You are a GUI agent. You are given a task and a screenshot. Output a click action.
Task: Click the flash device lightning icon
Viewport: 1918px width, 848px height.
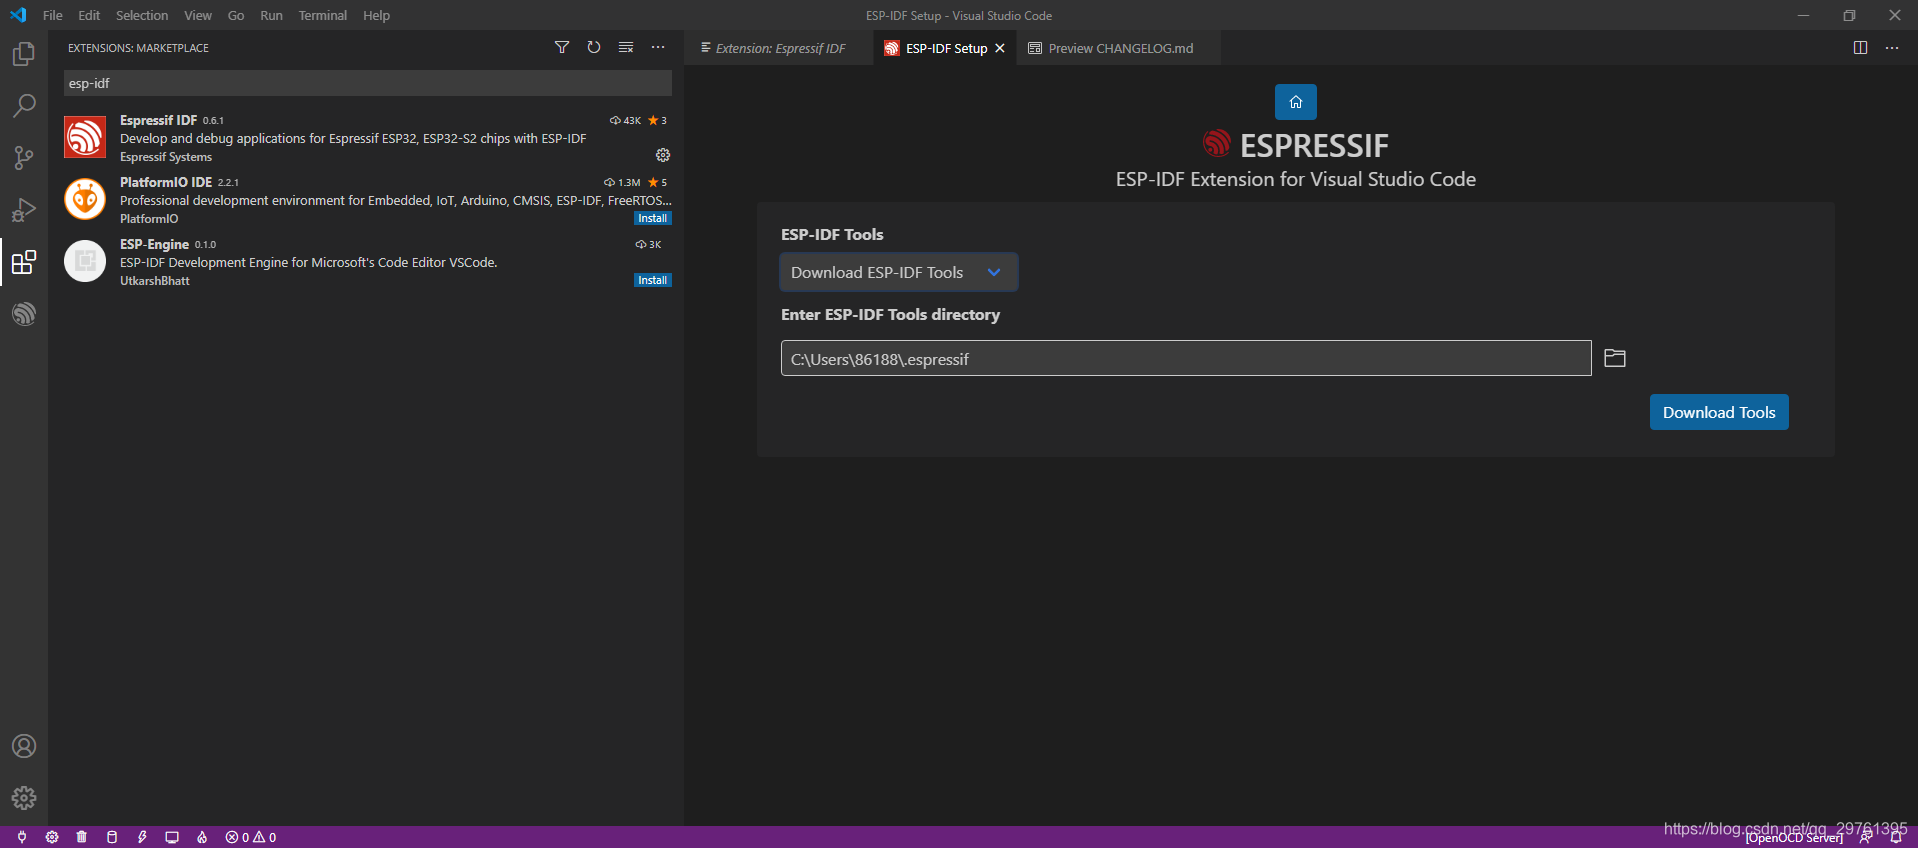click(x=142, y=837)
